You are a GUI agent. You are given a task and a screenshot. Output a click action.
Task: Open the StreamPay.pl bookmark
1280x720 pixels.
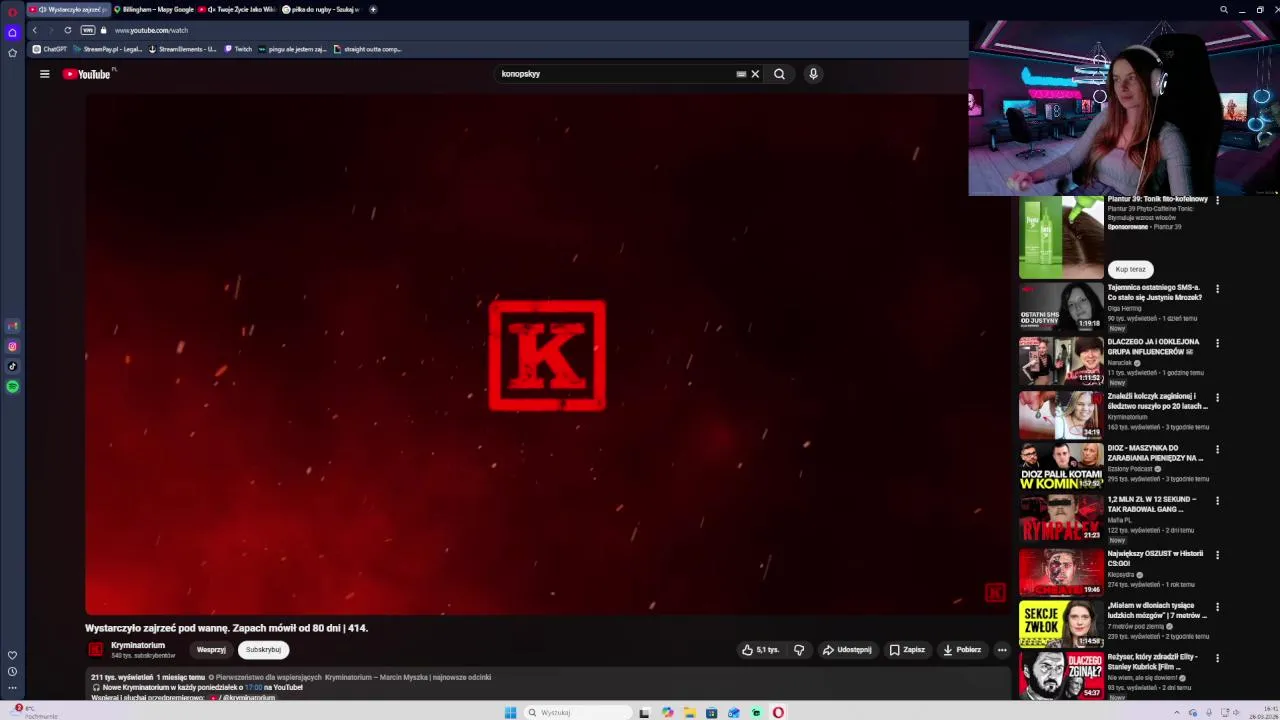(x=108, y=49)
